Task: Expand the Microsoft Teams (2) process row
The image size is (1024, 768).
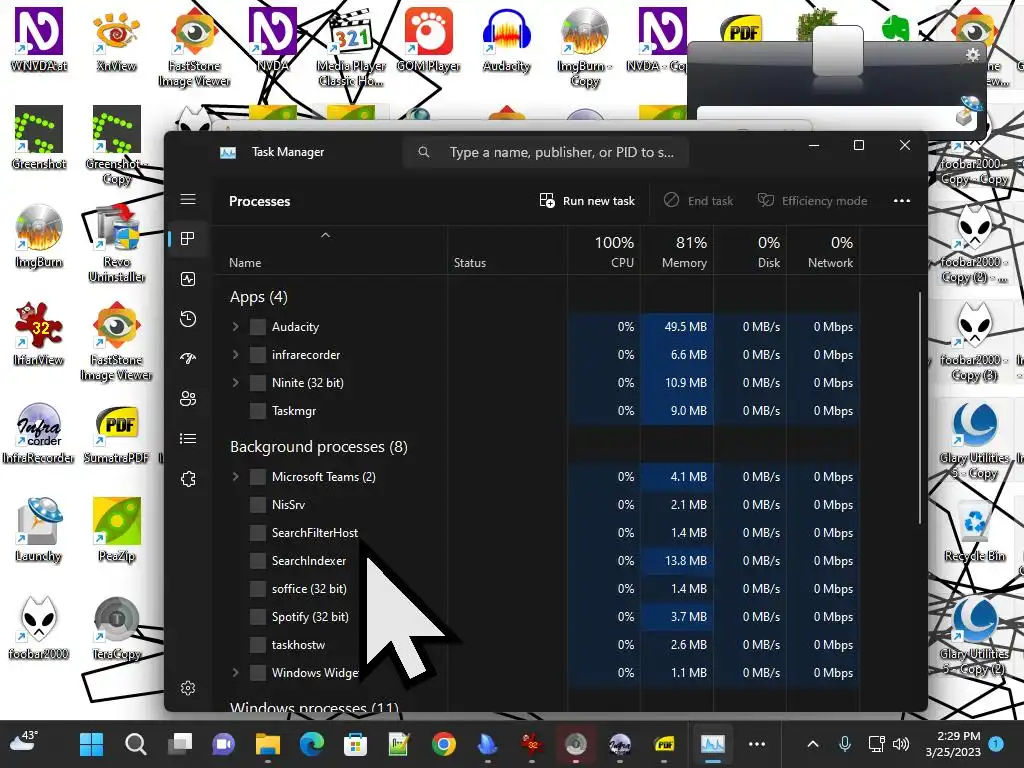Action: (x=236, y=477)
